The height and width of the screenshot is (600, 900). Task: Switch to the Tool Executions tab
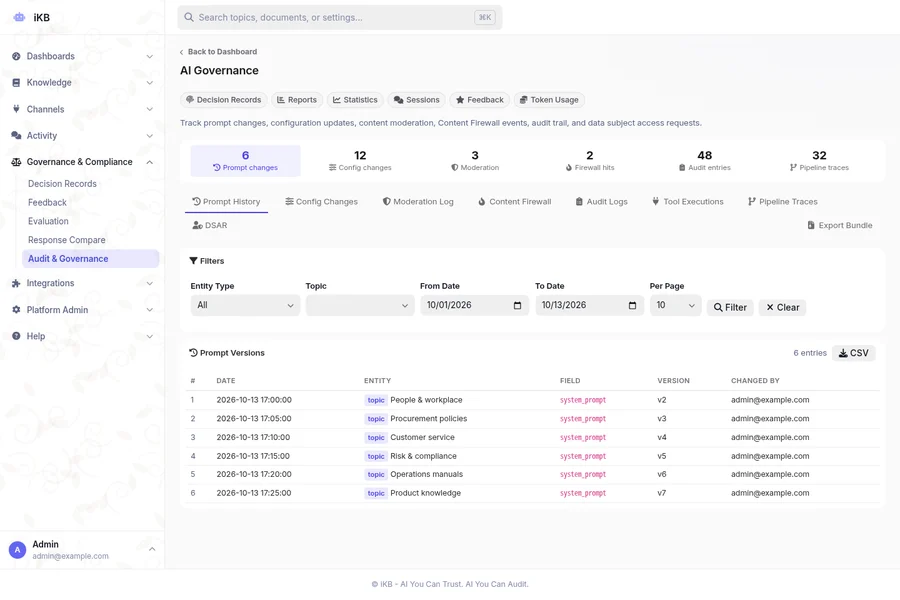(688, 202)
